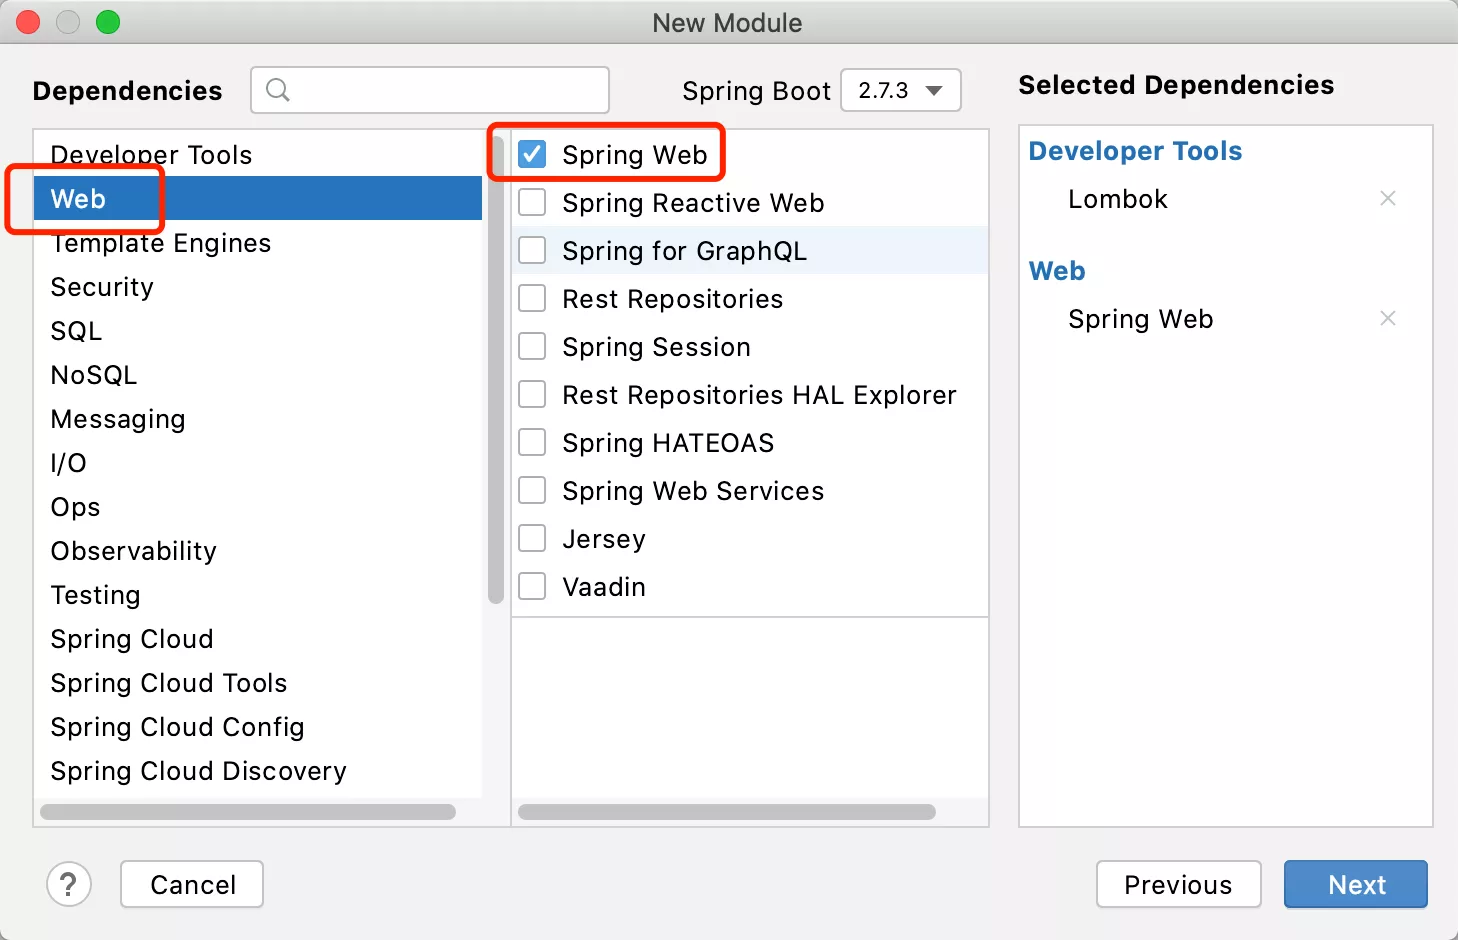
Task: Open the Template Engines category
Action: tap(258, 243)
